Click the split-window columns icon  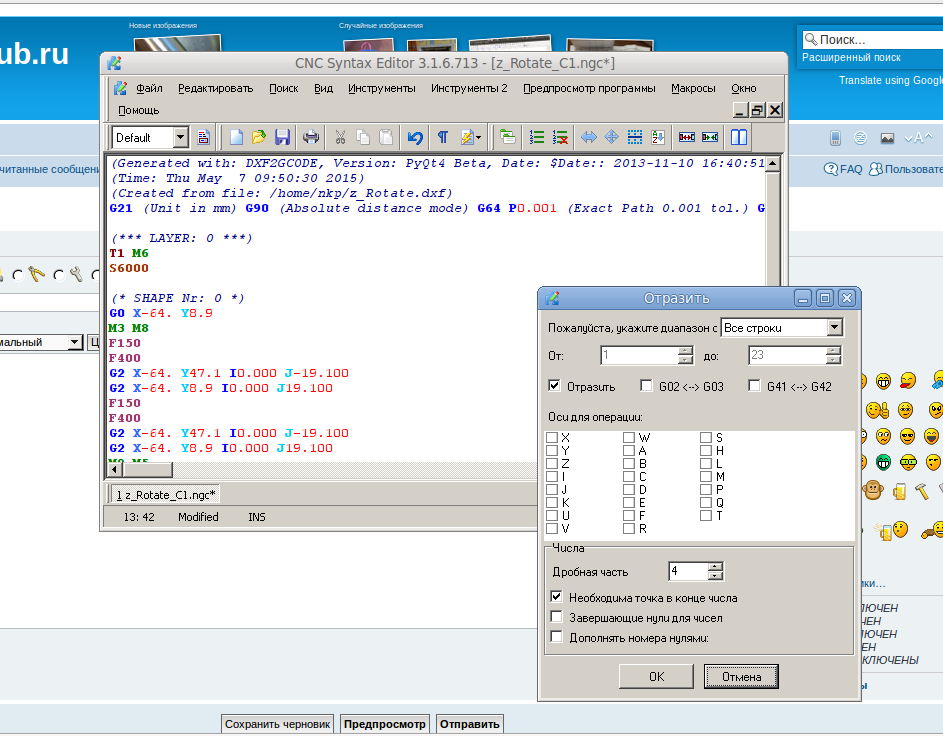click(x=739, y=137)
